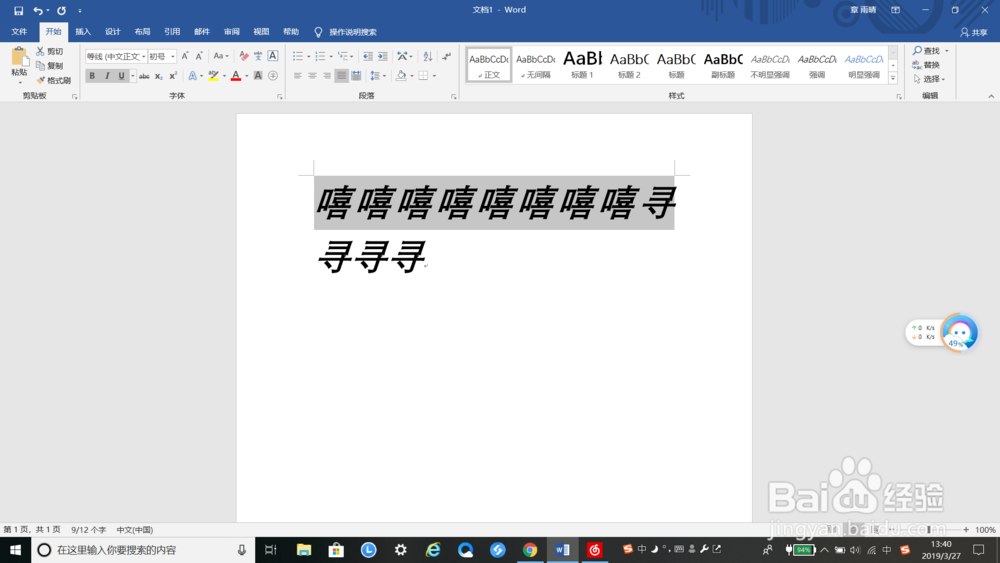Save document using quick access floppy icon

(18, 10)
